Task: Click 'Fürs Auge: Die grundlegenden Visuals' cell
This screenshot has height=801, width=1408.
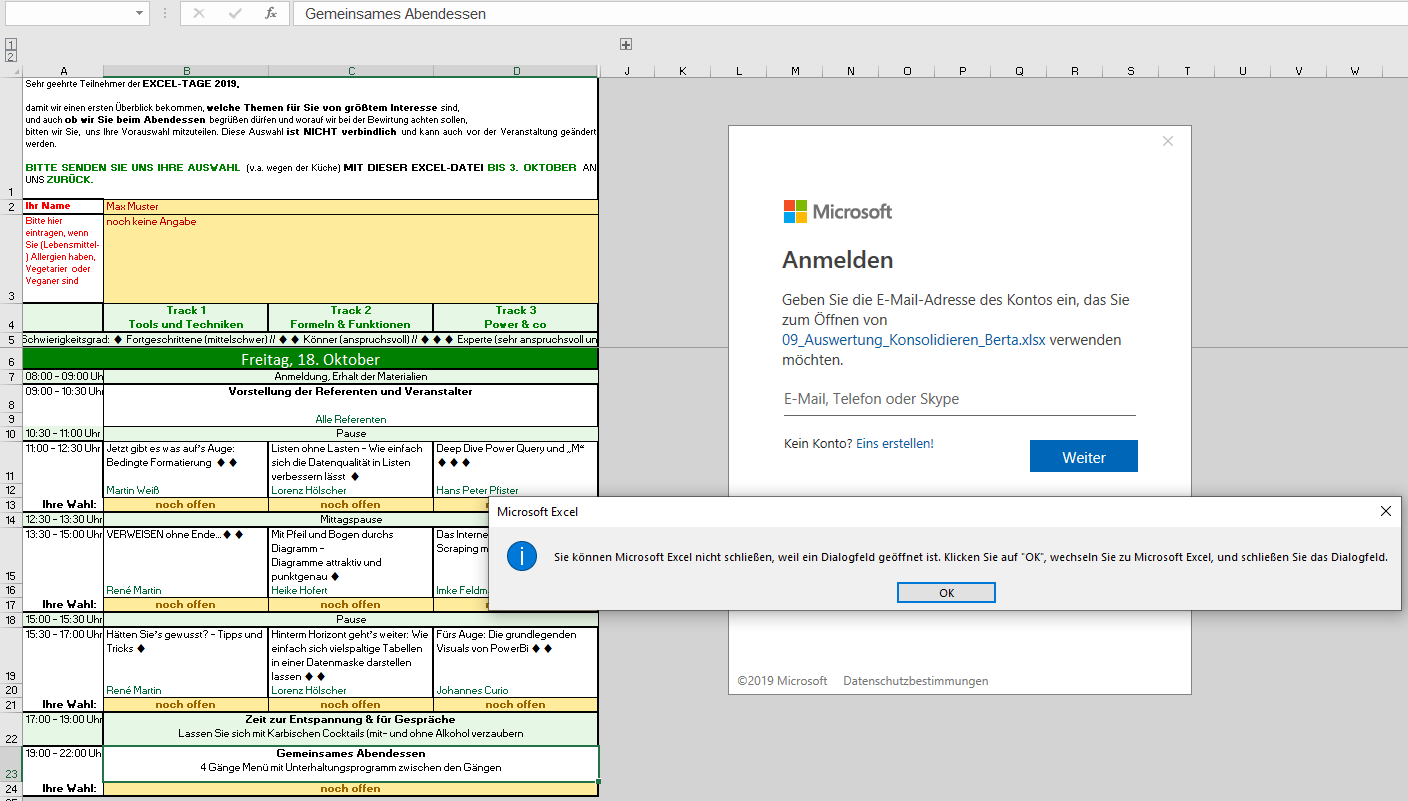Action: coord(516,655)
